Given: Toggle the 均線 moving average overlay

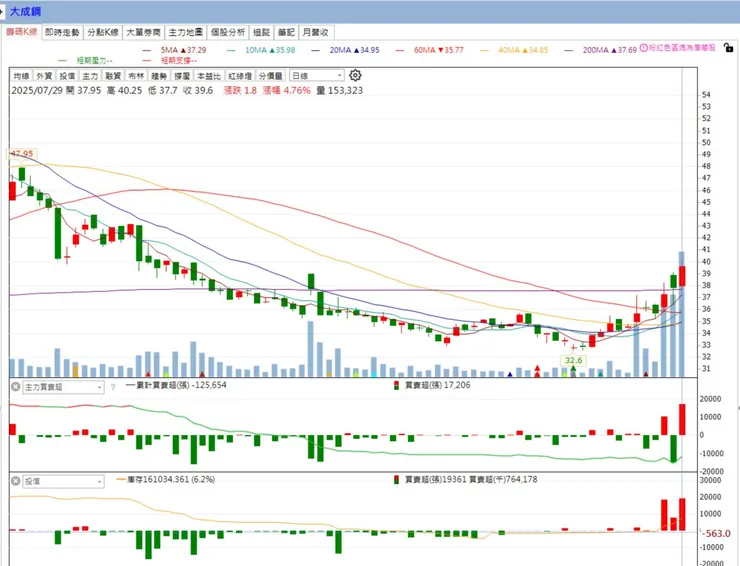Looking at the screenshot, I should [x=22, y=76].
